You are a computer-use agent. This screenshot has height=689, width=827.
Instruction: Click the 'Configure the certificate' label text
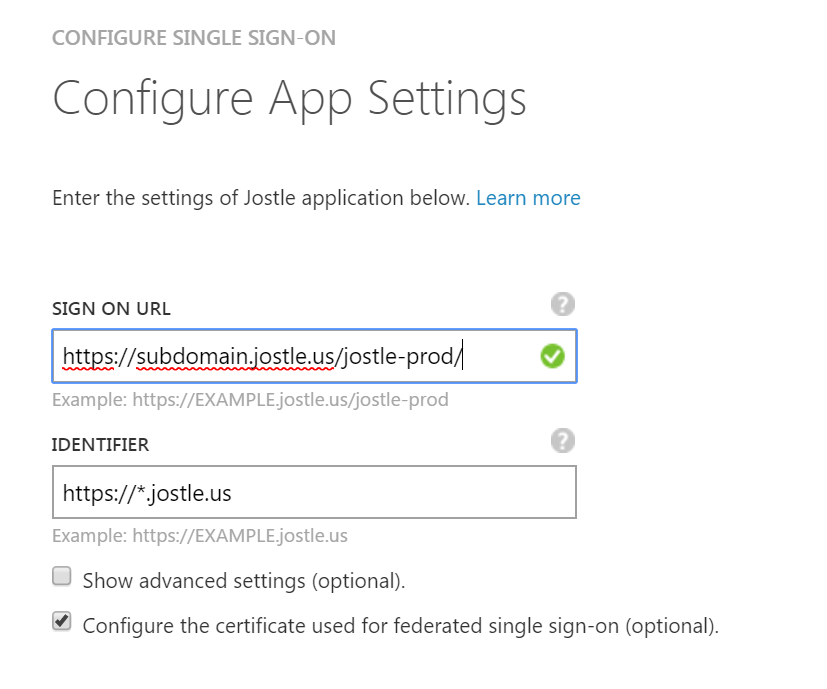(401, 626)
